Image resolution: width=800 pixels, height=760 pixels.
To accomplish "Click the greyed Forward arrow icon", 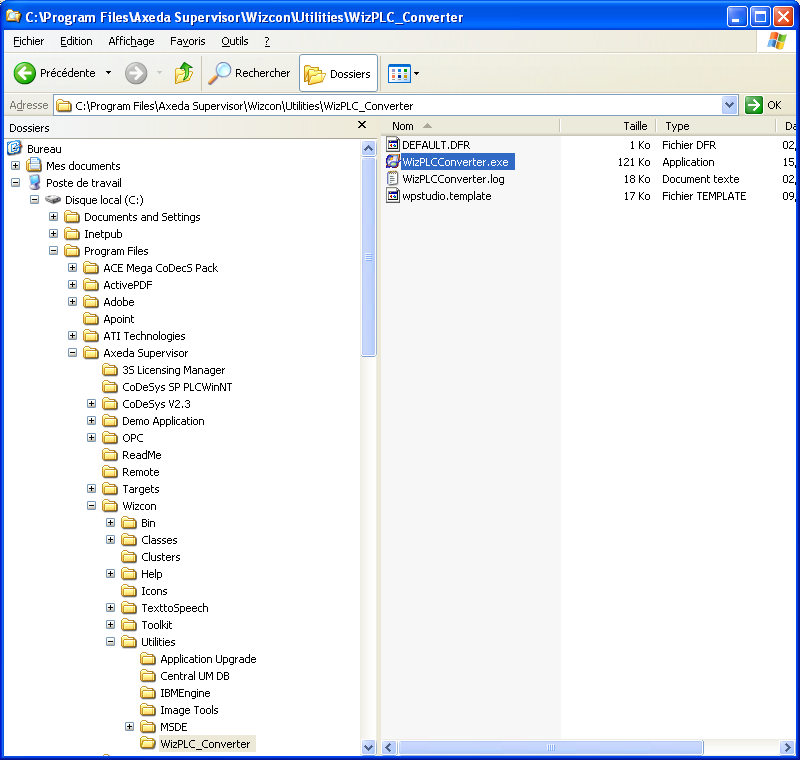I will click(136, 73).
